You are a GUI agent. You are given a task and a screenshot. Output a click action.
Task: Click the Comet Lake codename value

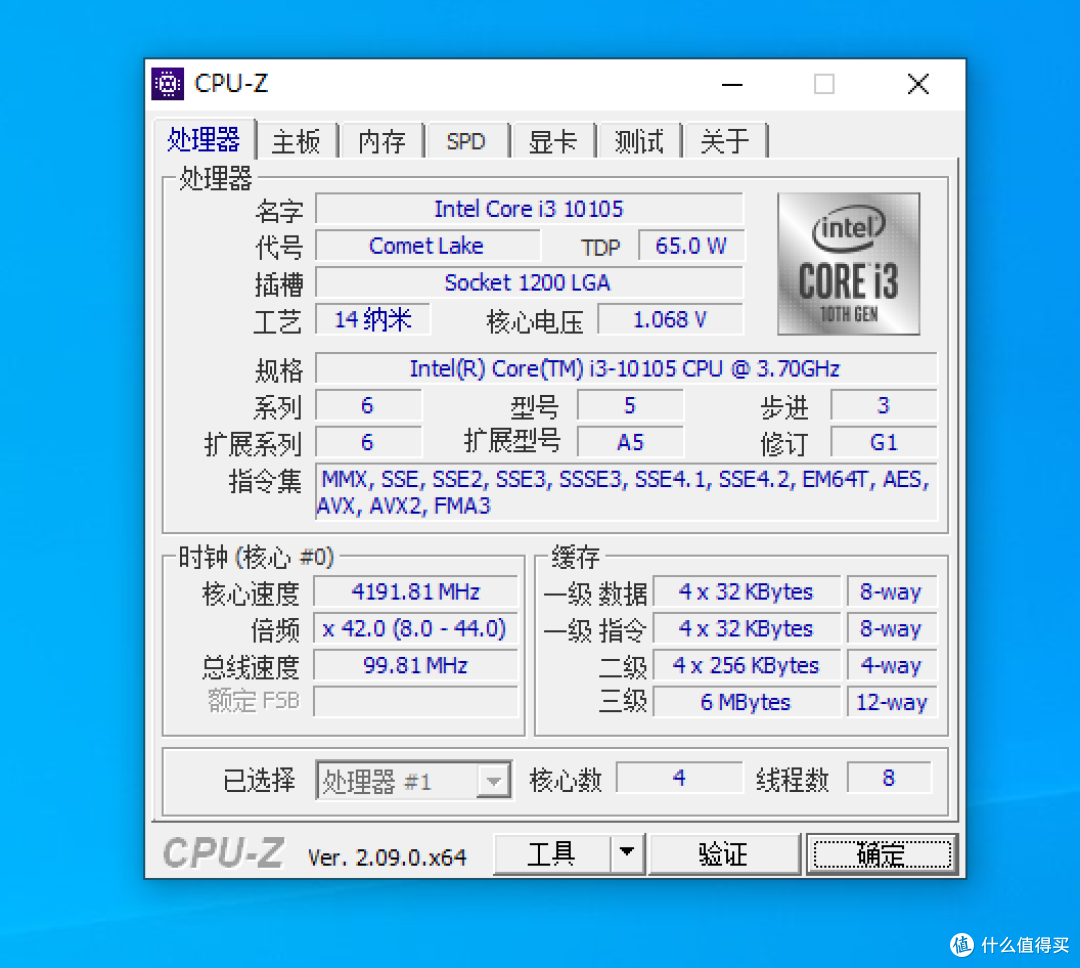click(427, 246)
